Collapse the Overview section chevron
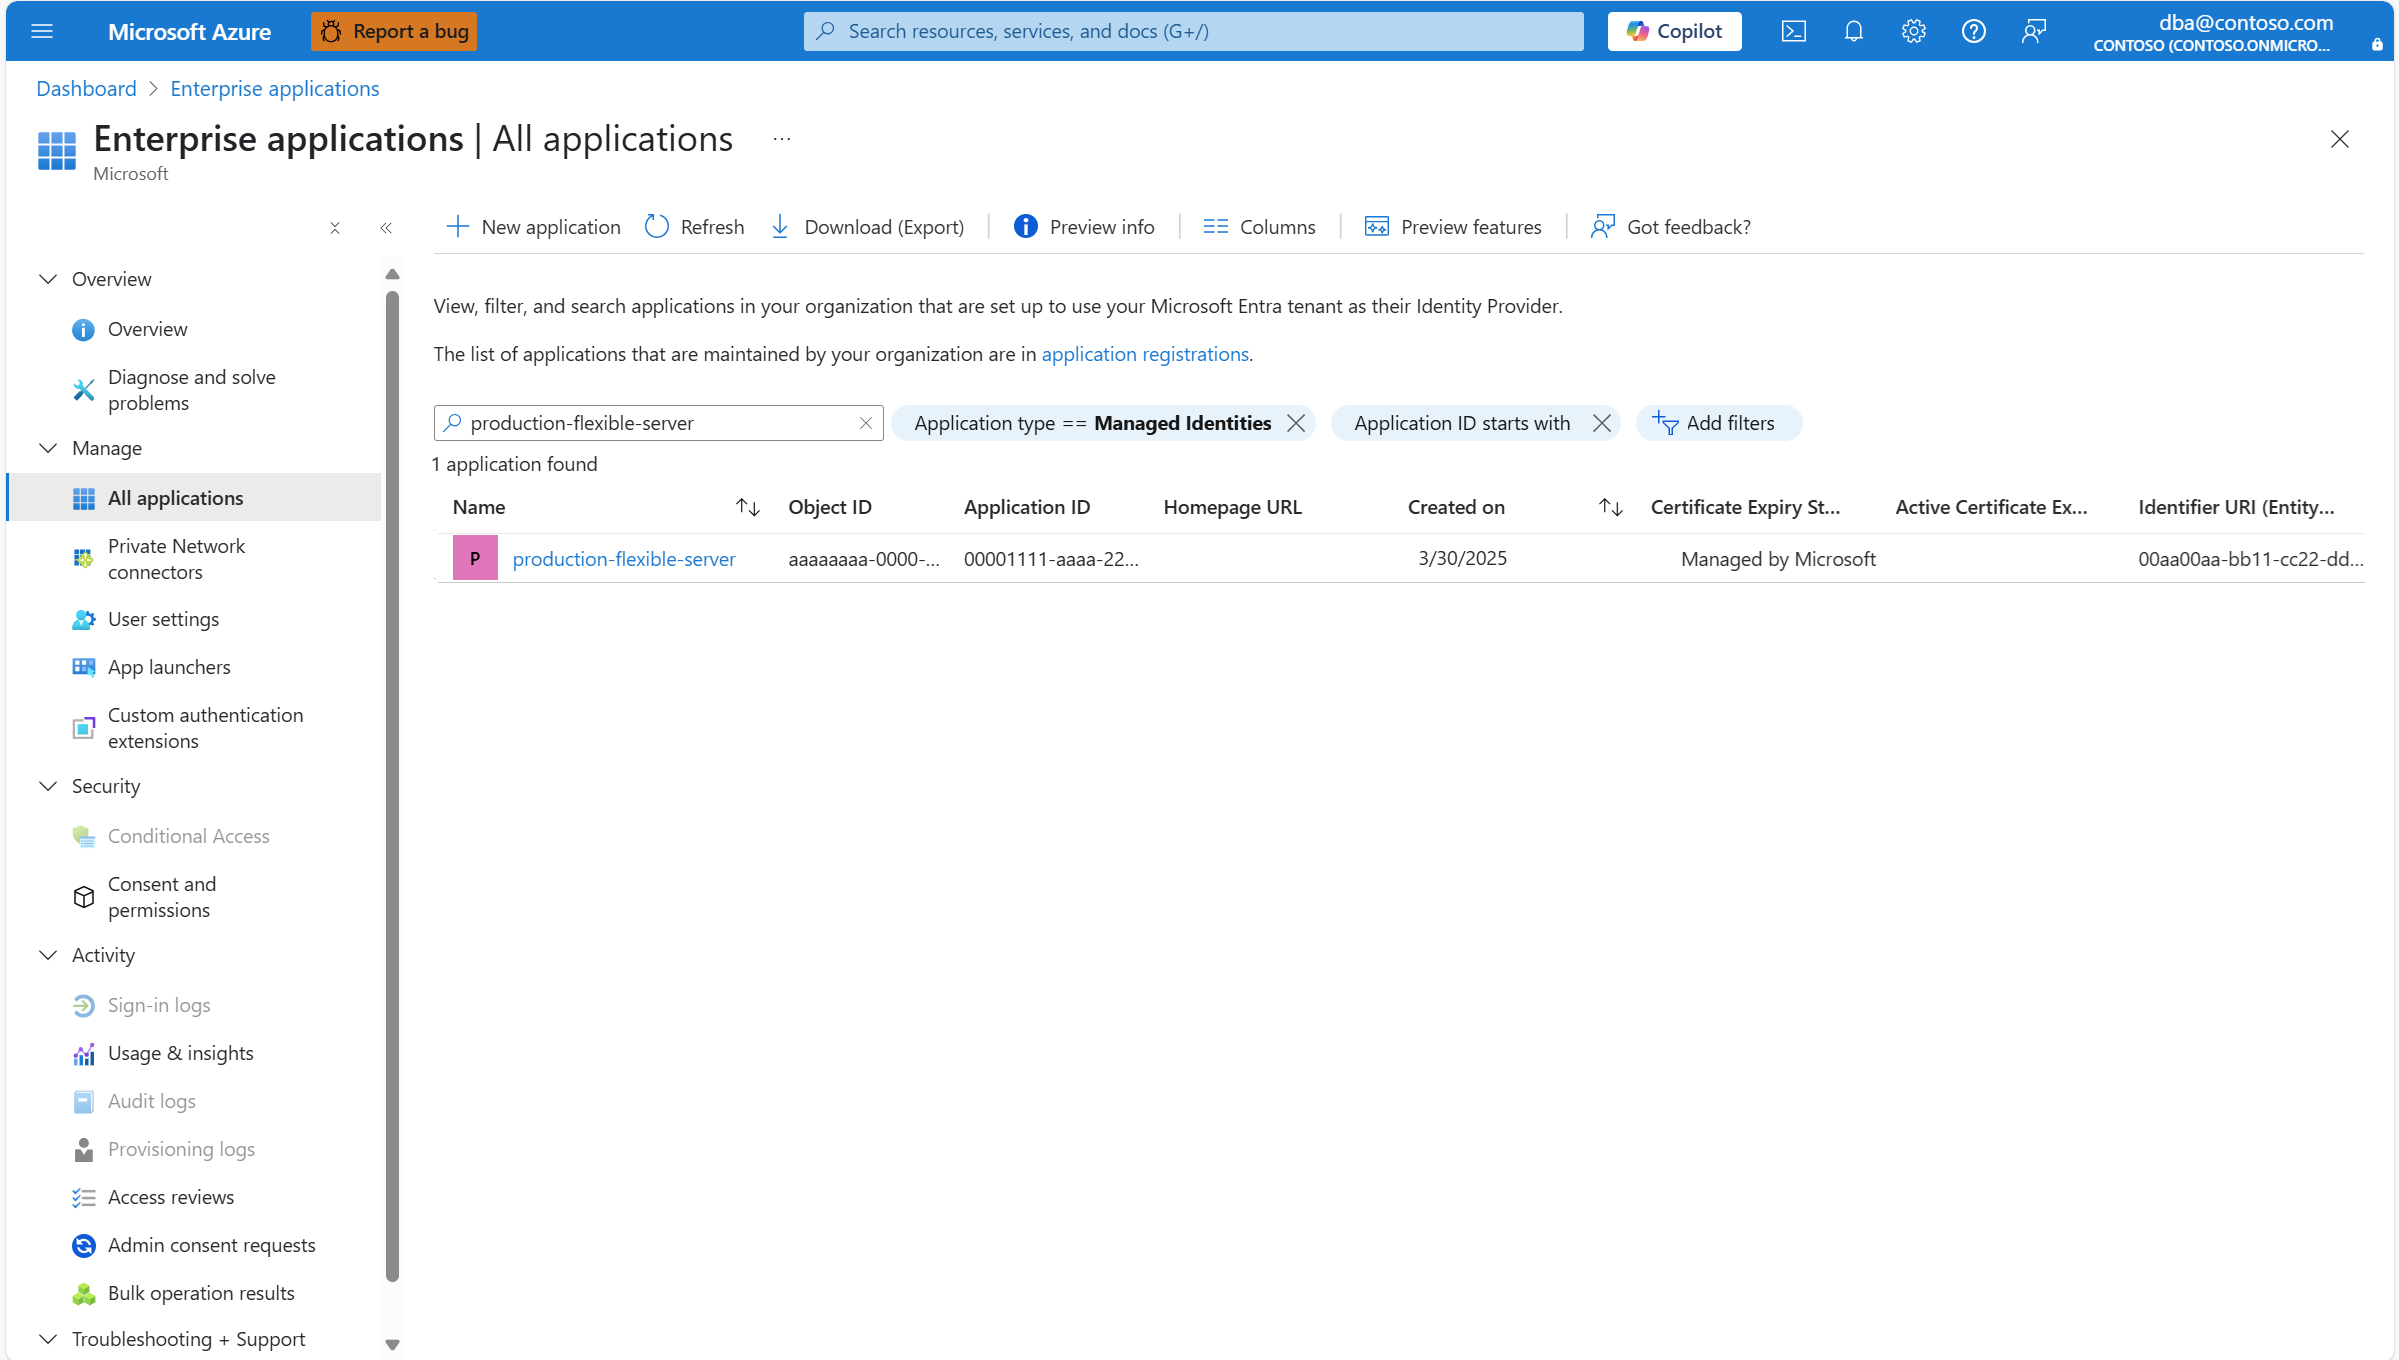This screenshot has height=1360, width=2399. (x=47, y=279)
